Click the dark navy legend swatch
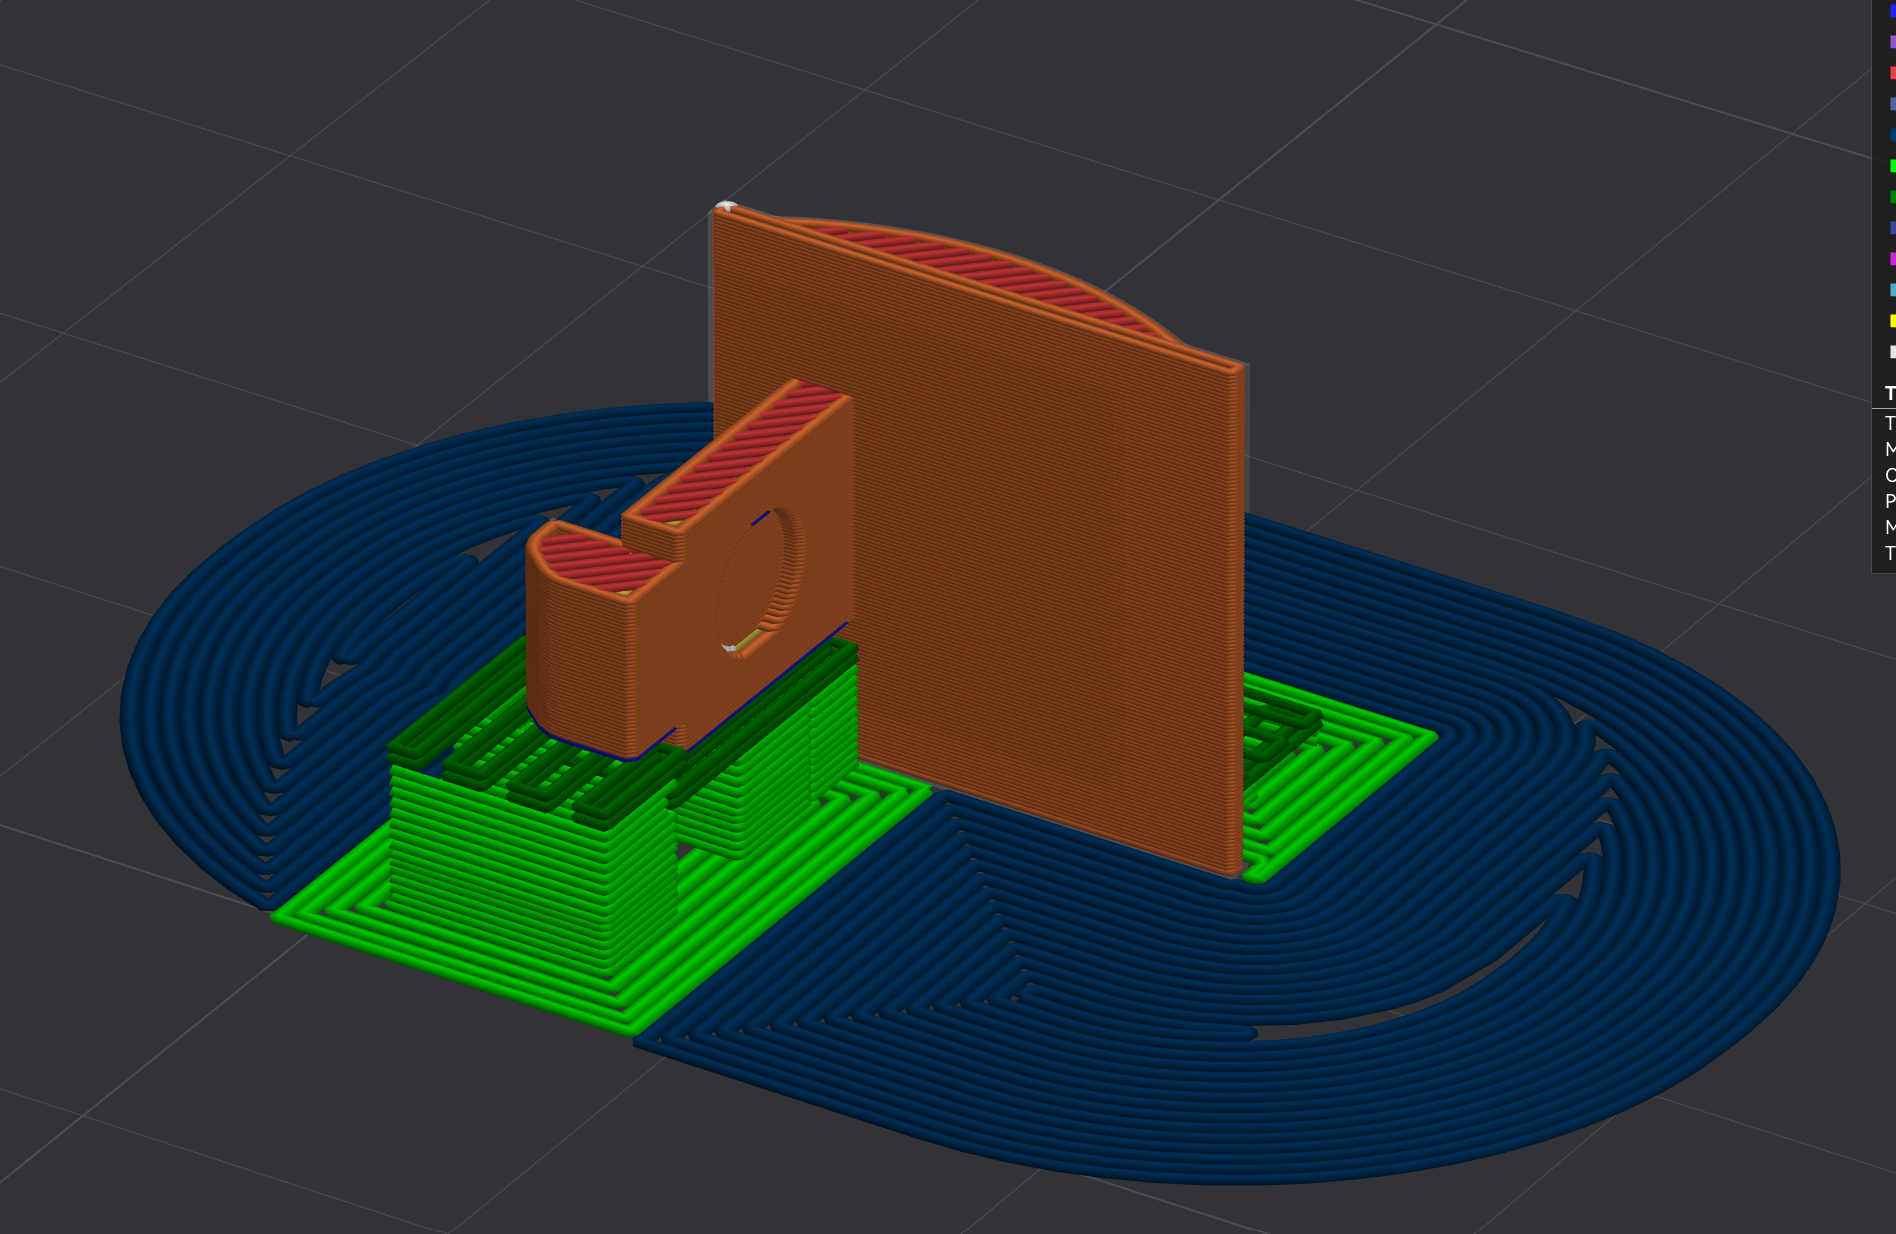The height and width of the screenshot is (1234, 1896). (1892, 135)
